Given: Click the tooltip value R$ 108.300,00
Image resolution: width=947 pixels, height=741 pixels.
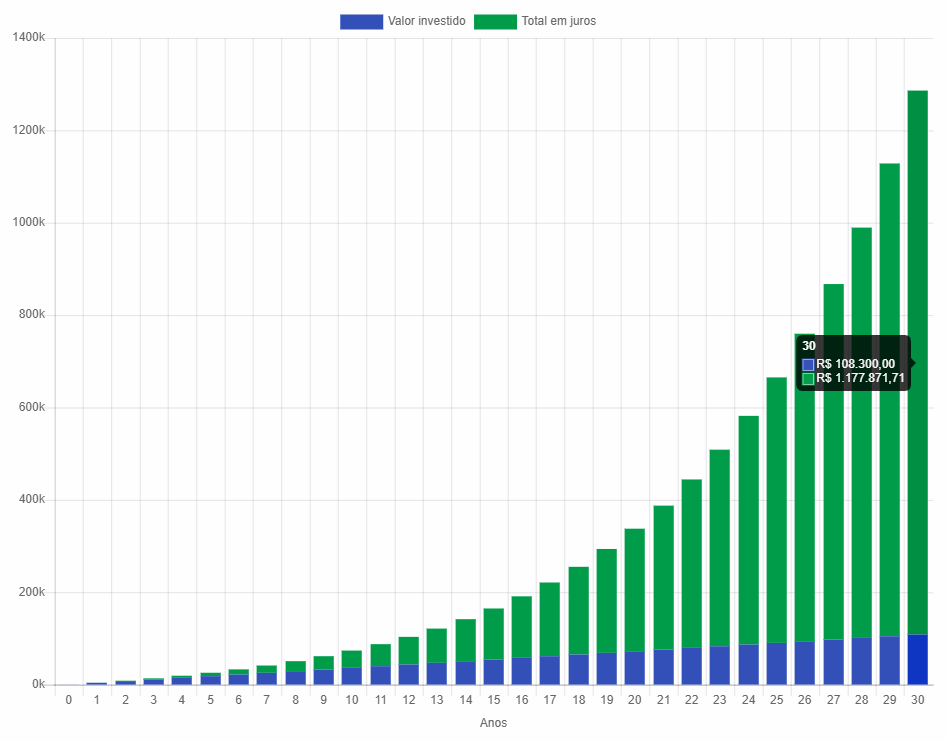Looking at the screenshot, I should tap(855, 364).
